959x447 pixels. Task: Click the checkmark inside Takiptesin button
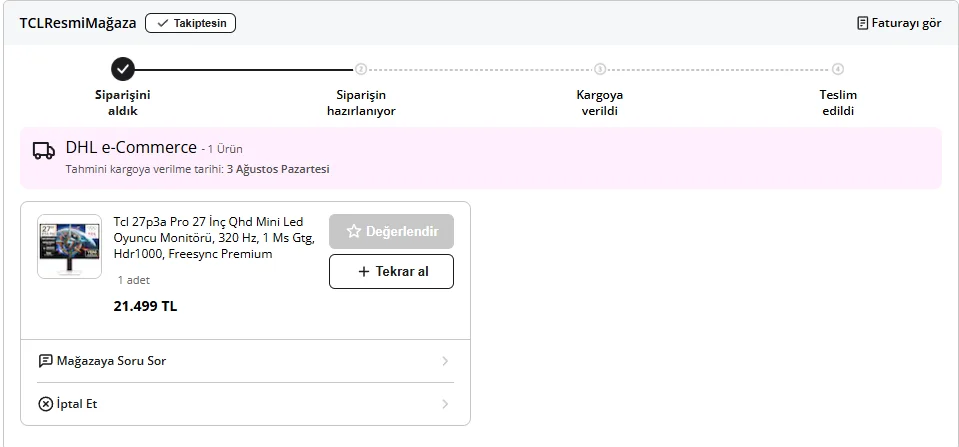point(163,23)
